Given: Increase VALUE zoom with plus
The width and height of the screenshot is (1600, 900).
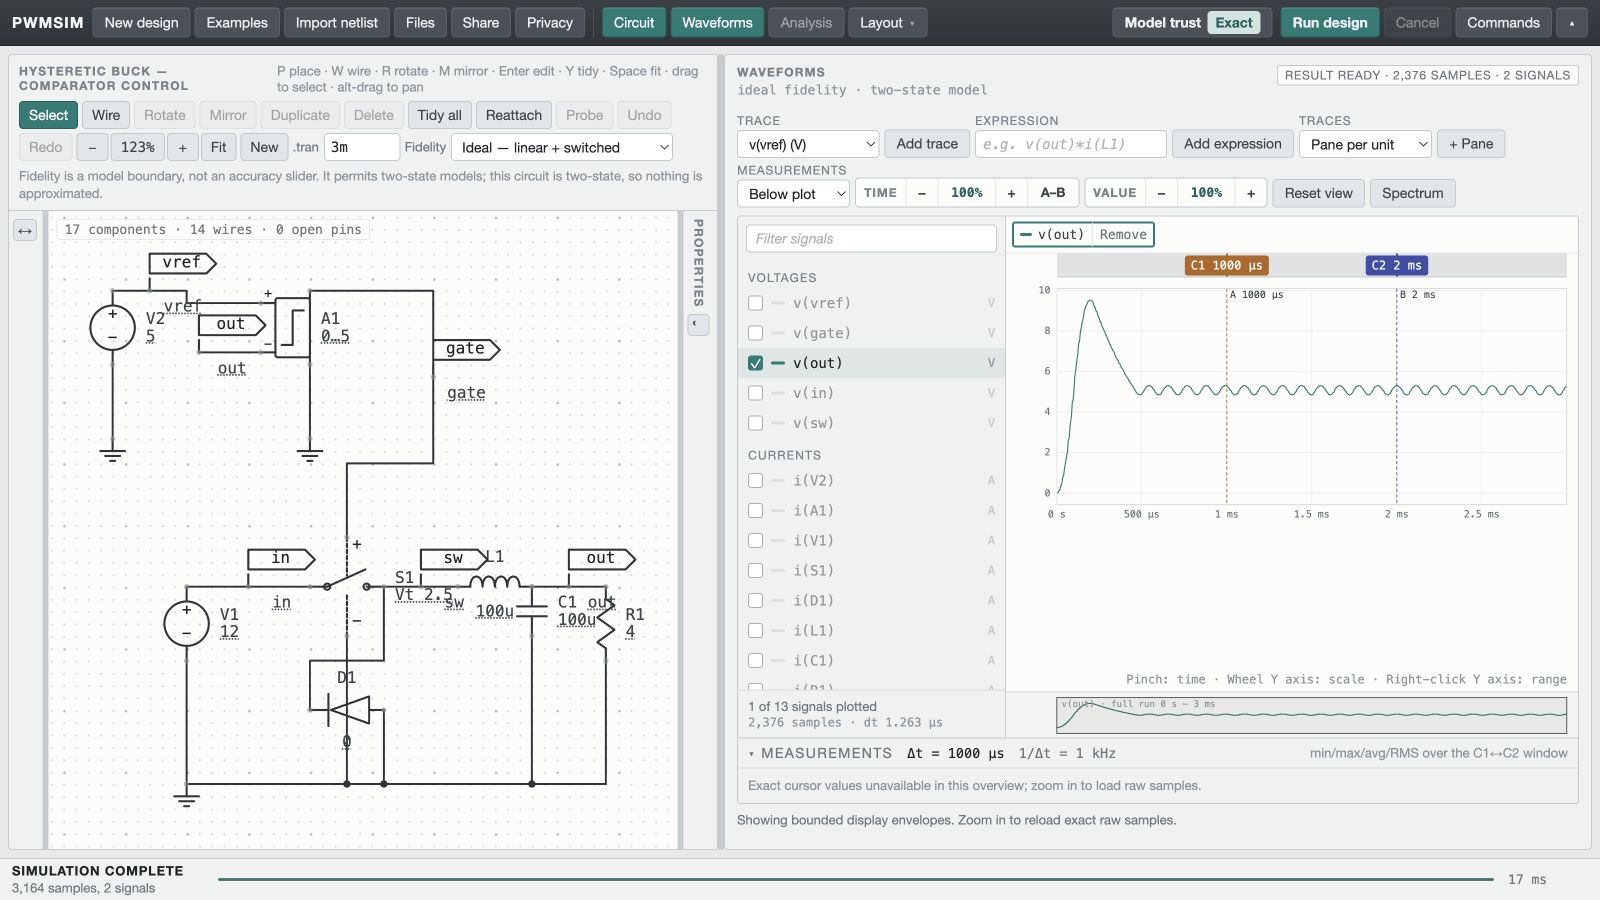Looking at the screenshot, I should (1251, 193).
